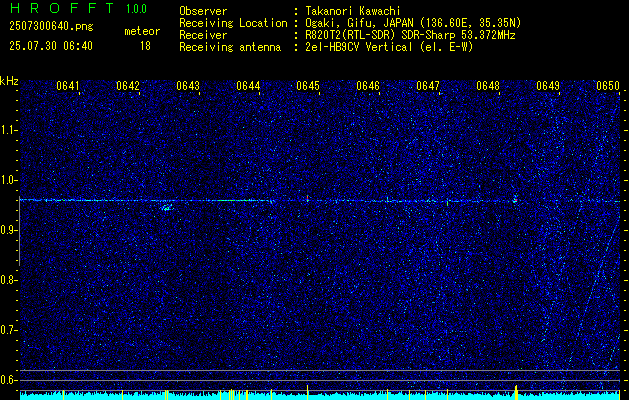Click the 1.1 kHz axis label

click(x=8, y=130)
